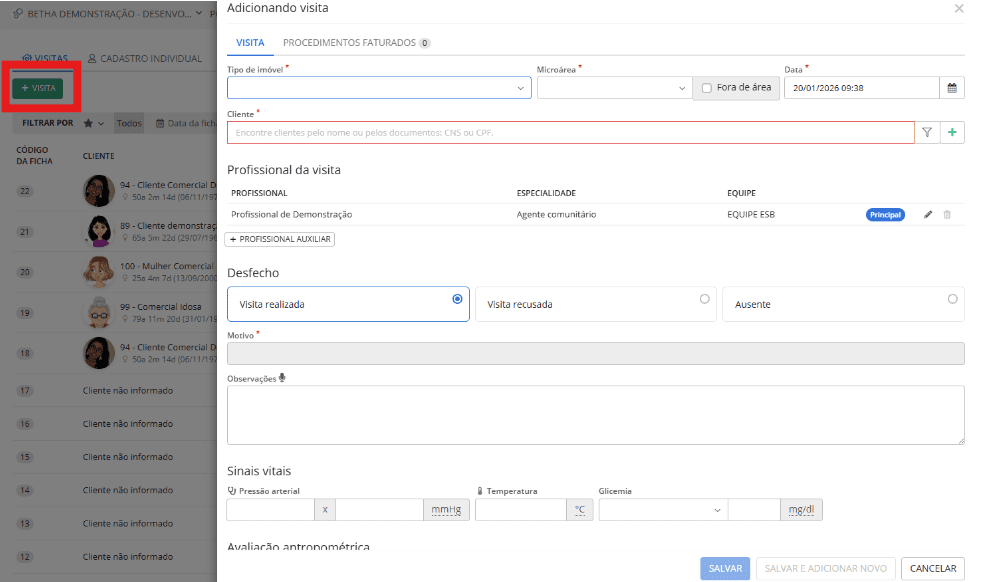Click the favorites star filter icon
The height and width of the screenshot is (582, 982).
click(88, 123)
